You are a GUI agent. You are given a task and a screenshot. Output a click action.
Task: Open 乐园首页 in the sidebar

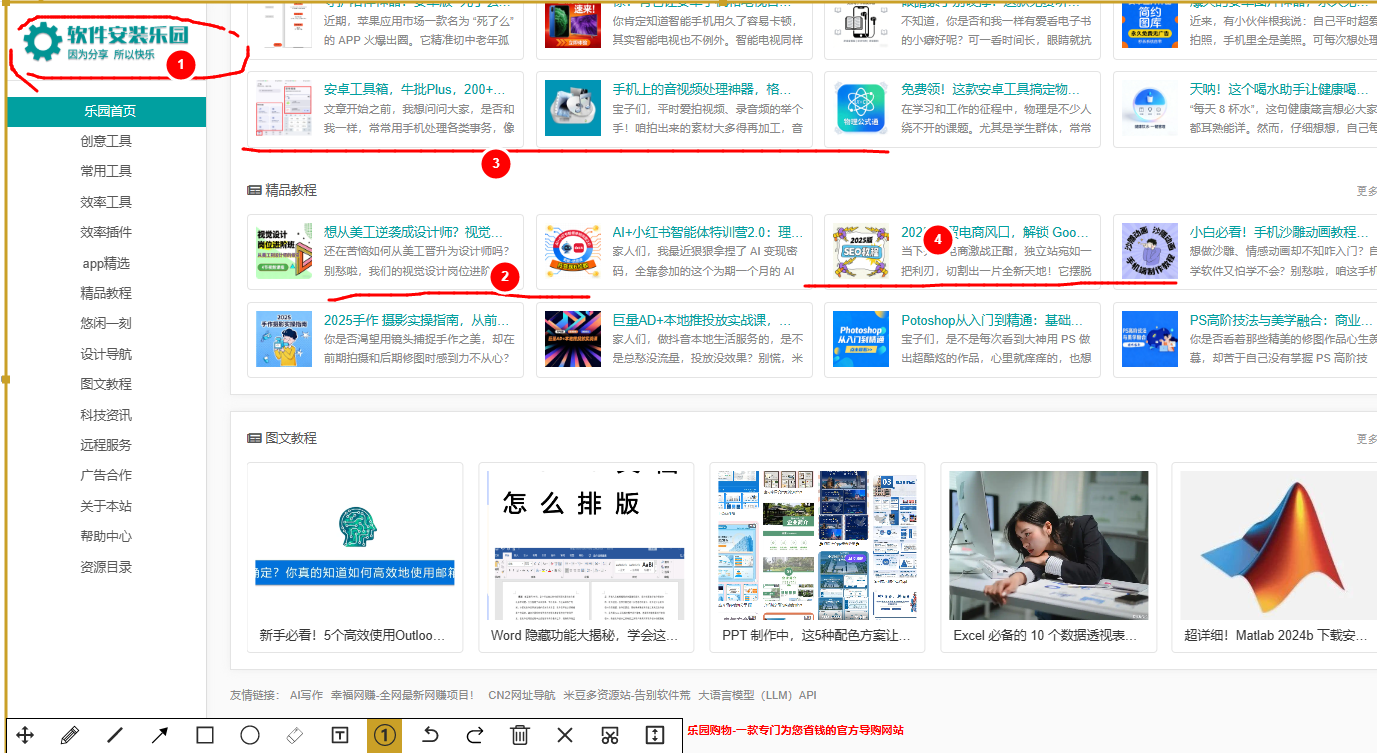(x=107, y=111)
